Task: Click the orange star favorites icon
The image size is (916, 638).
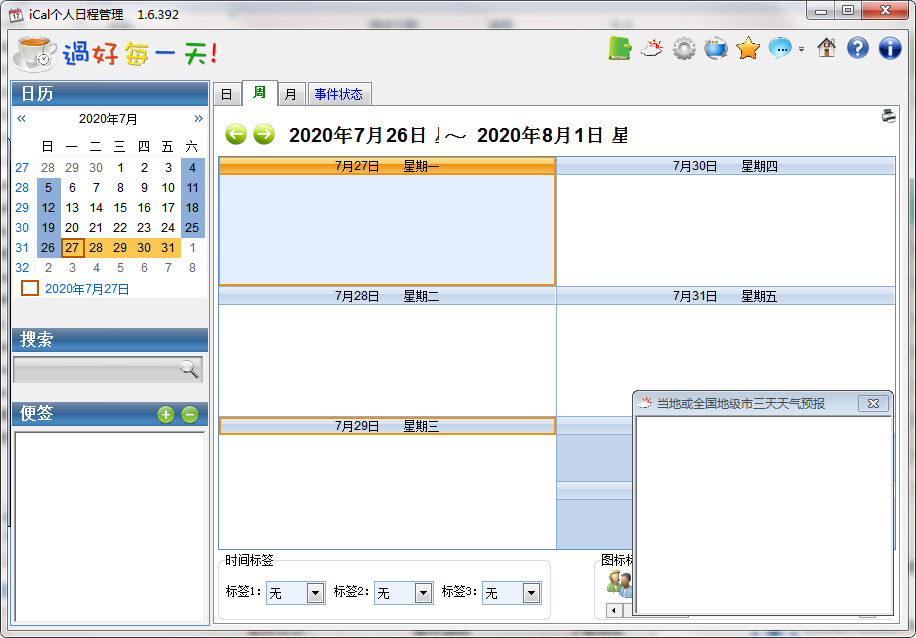Action: point(748,48)
